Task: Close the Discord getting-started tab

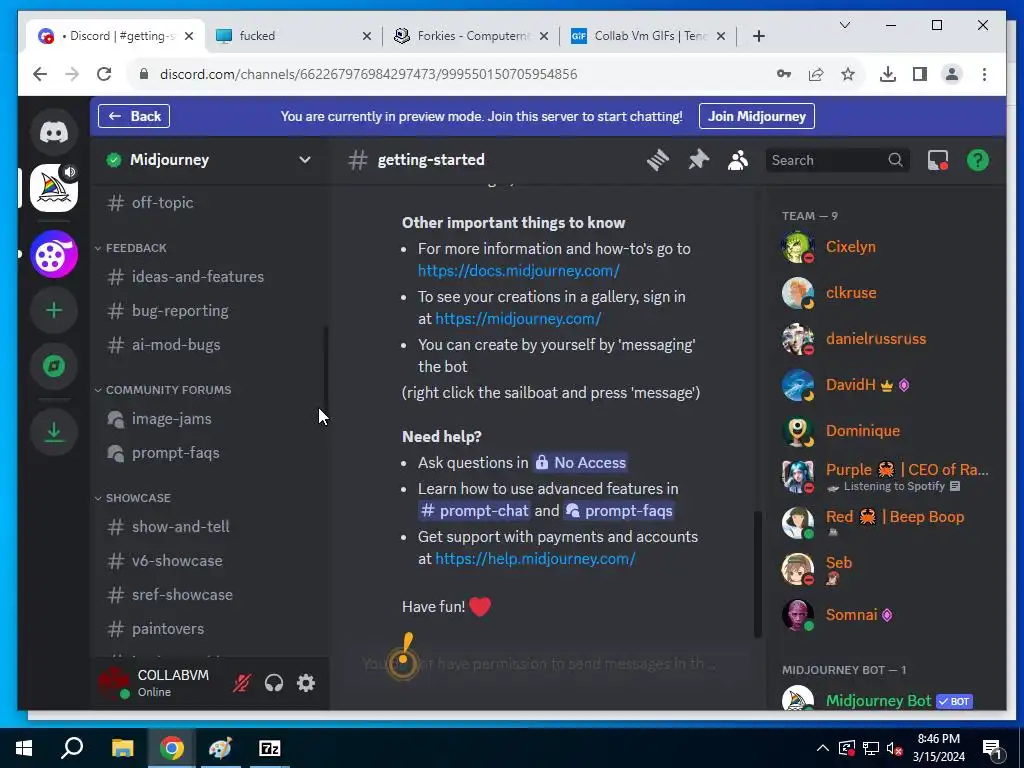Action: pos(189,36)
